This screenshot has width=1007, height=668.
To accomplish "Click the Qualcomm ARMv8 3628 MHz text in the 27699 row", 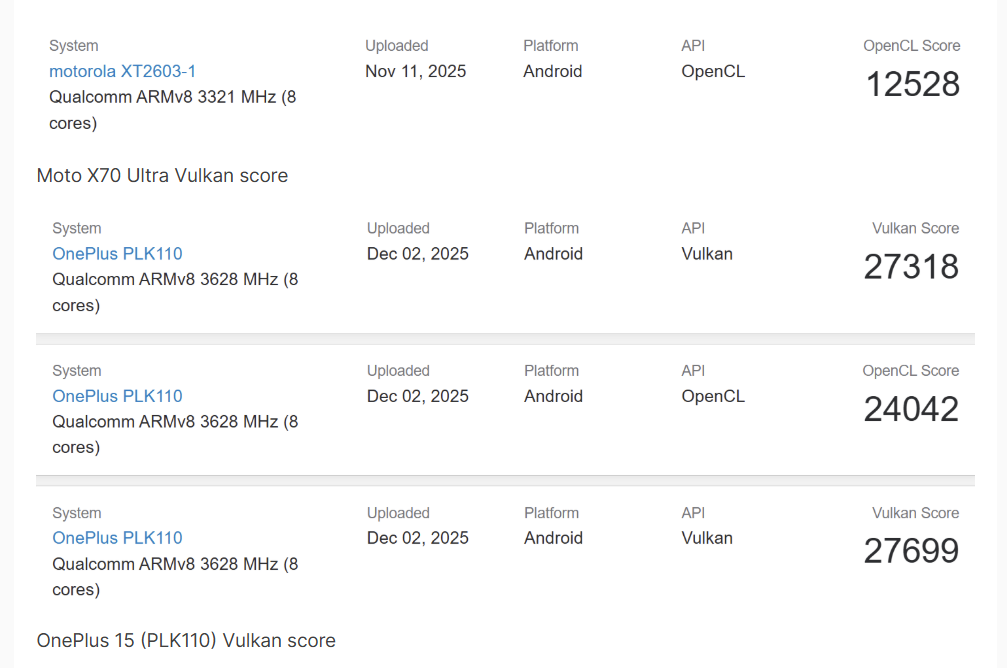I will (175, 564).
